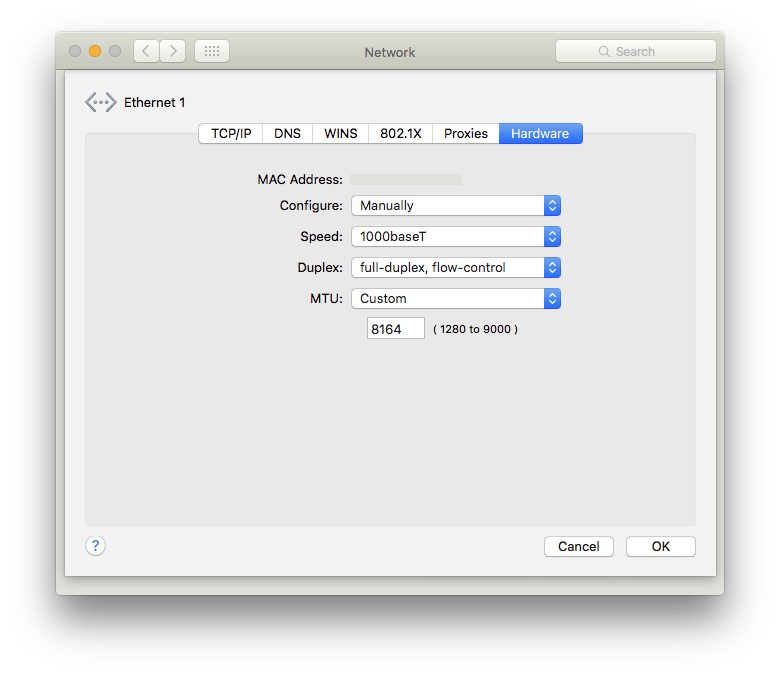Click the magnifier icon in Search
Viewport: 780px width, 675px height.
click(604, 52)
